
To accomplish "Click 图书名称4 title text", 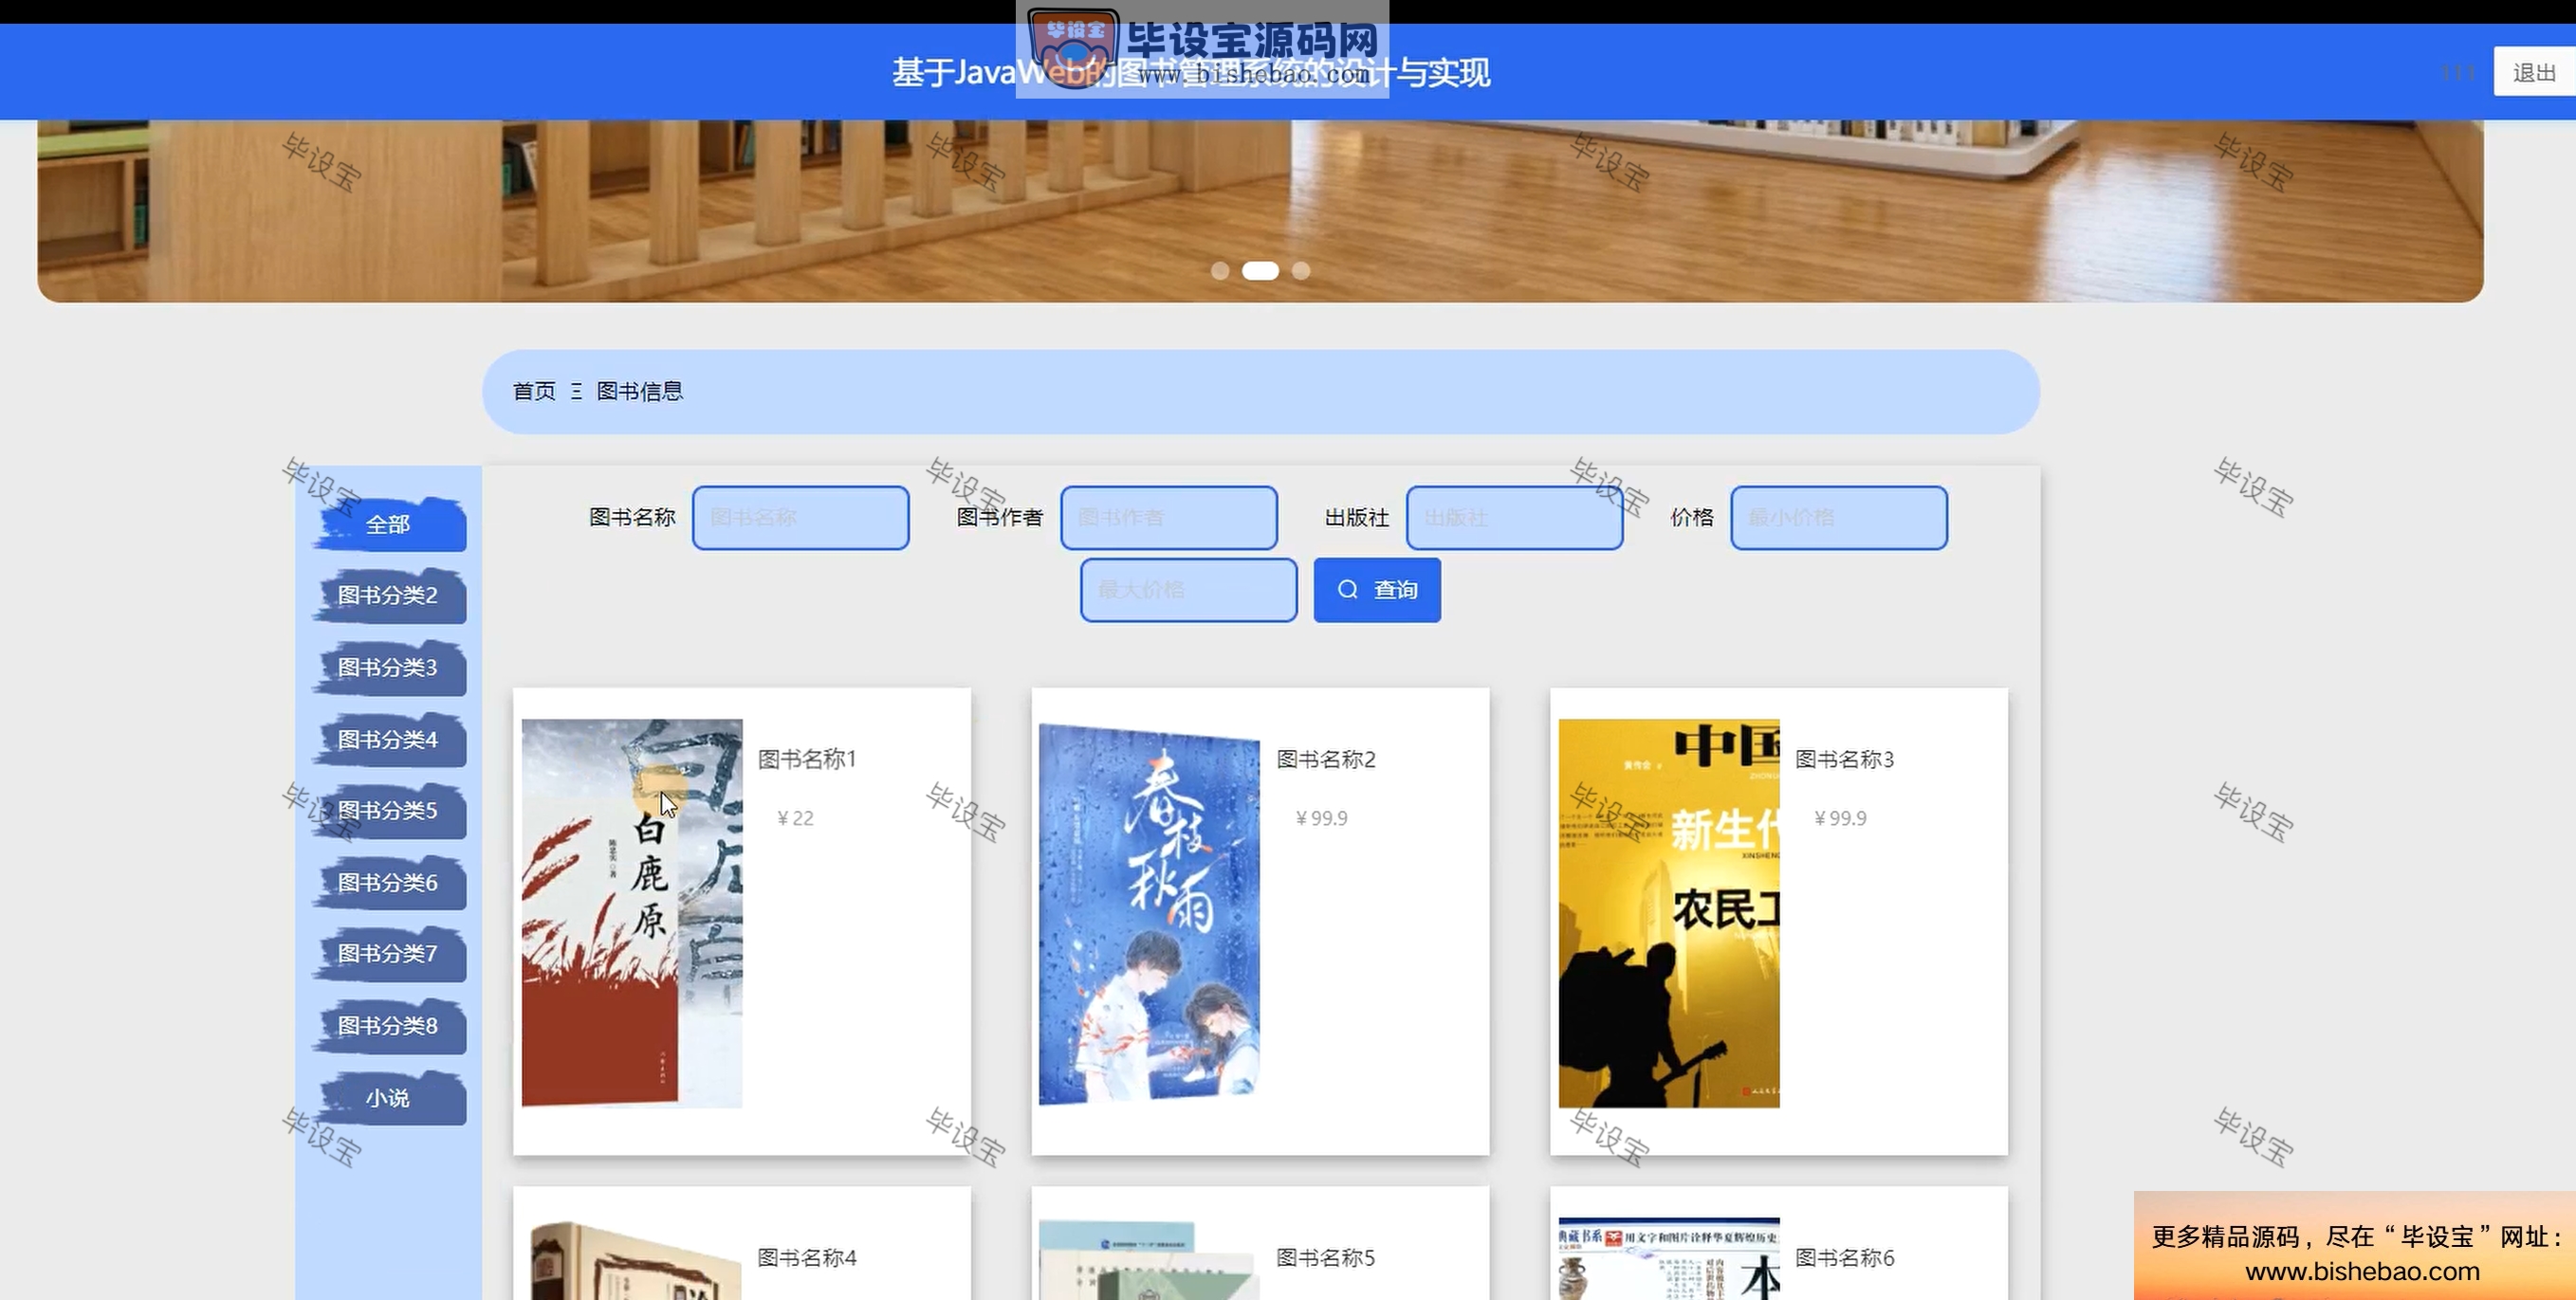I will pyautogui.click(x=807, y=1258).
